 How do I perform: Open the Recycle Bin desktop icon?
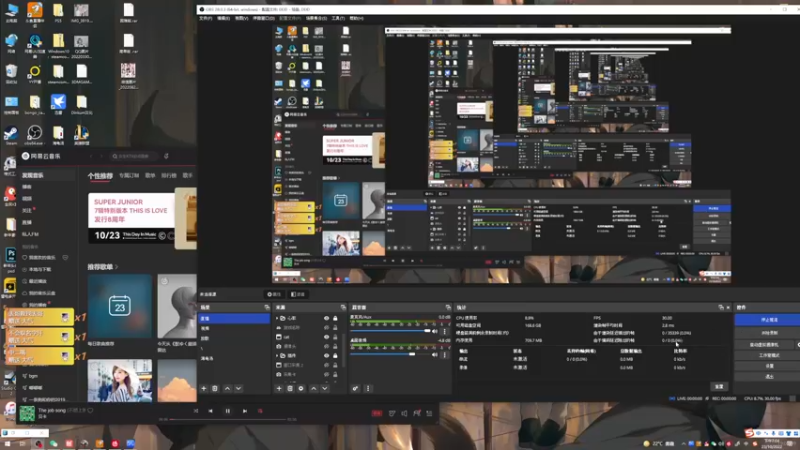coord(11,73)
